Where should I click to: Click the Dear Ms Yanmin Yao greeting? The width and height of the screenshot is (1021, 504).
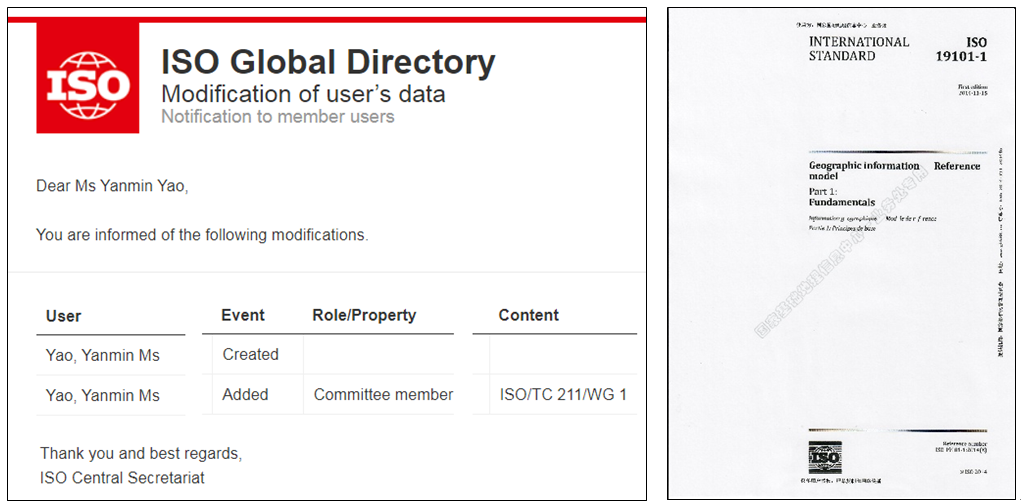[111, 186]
